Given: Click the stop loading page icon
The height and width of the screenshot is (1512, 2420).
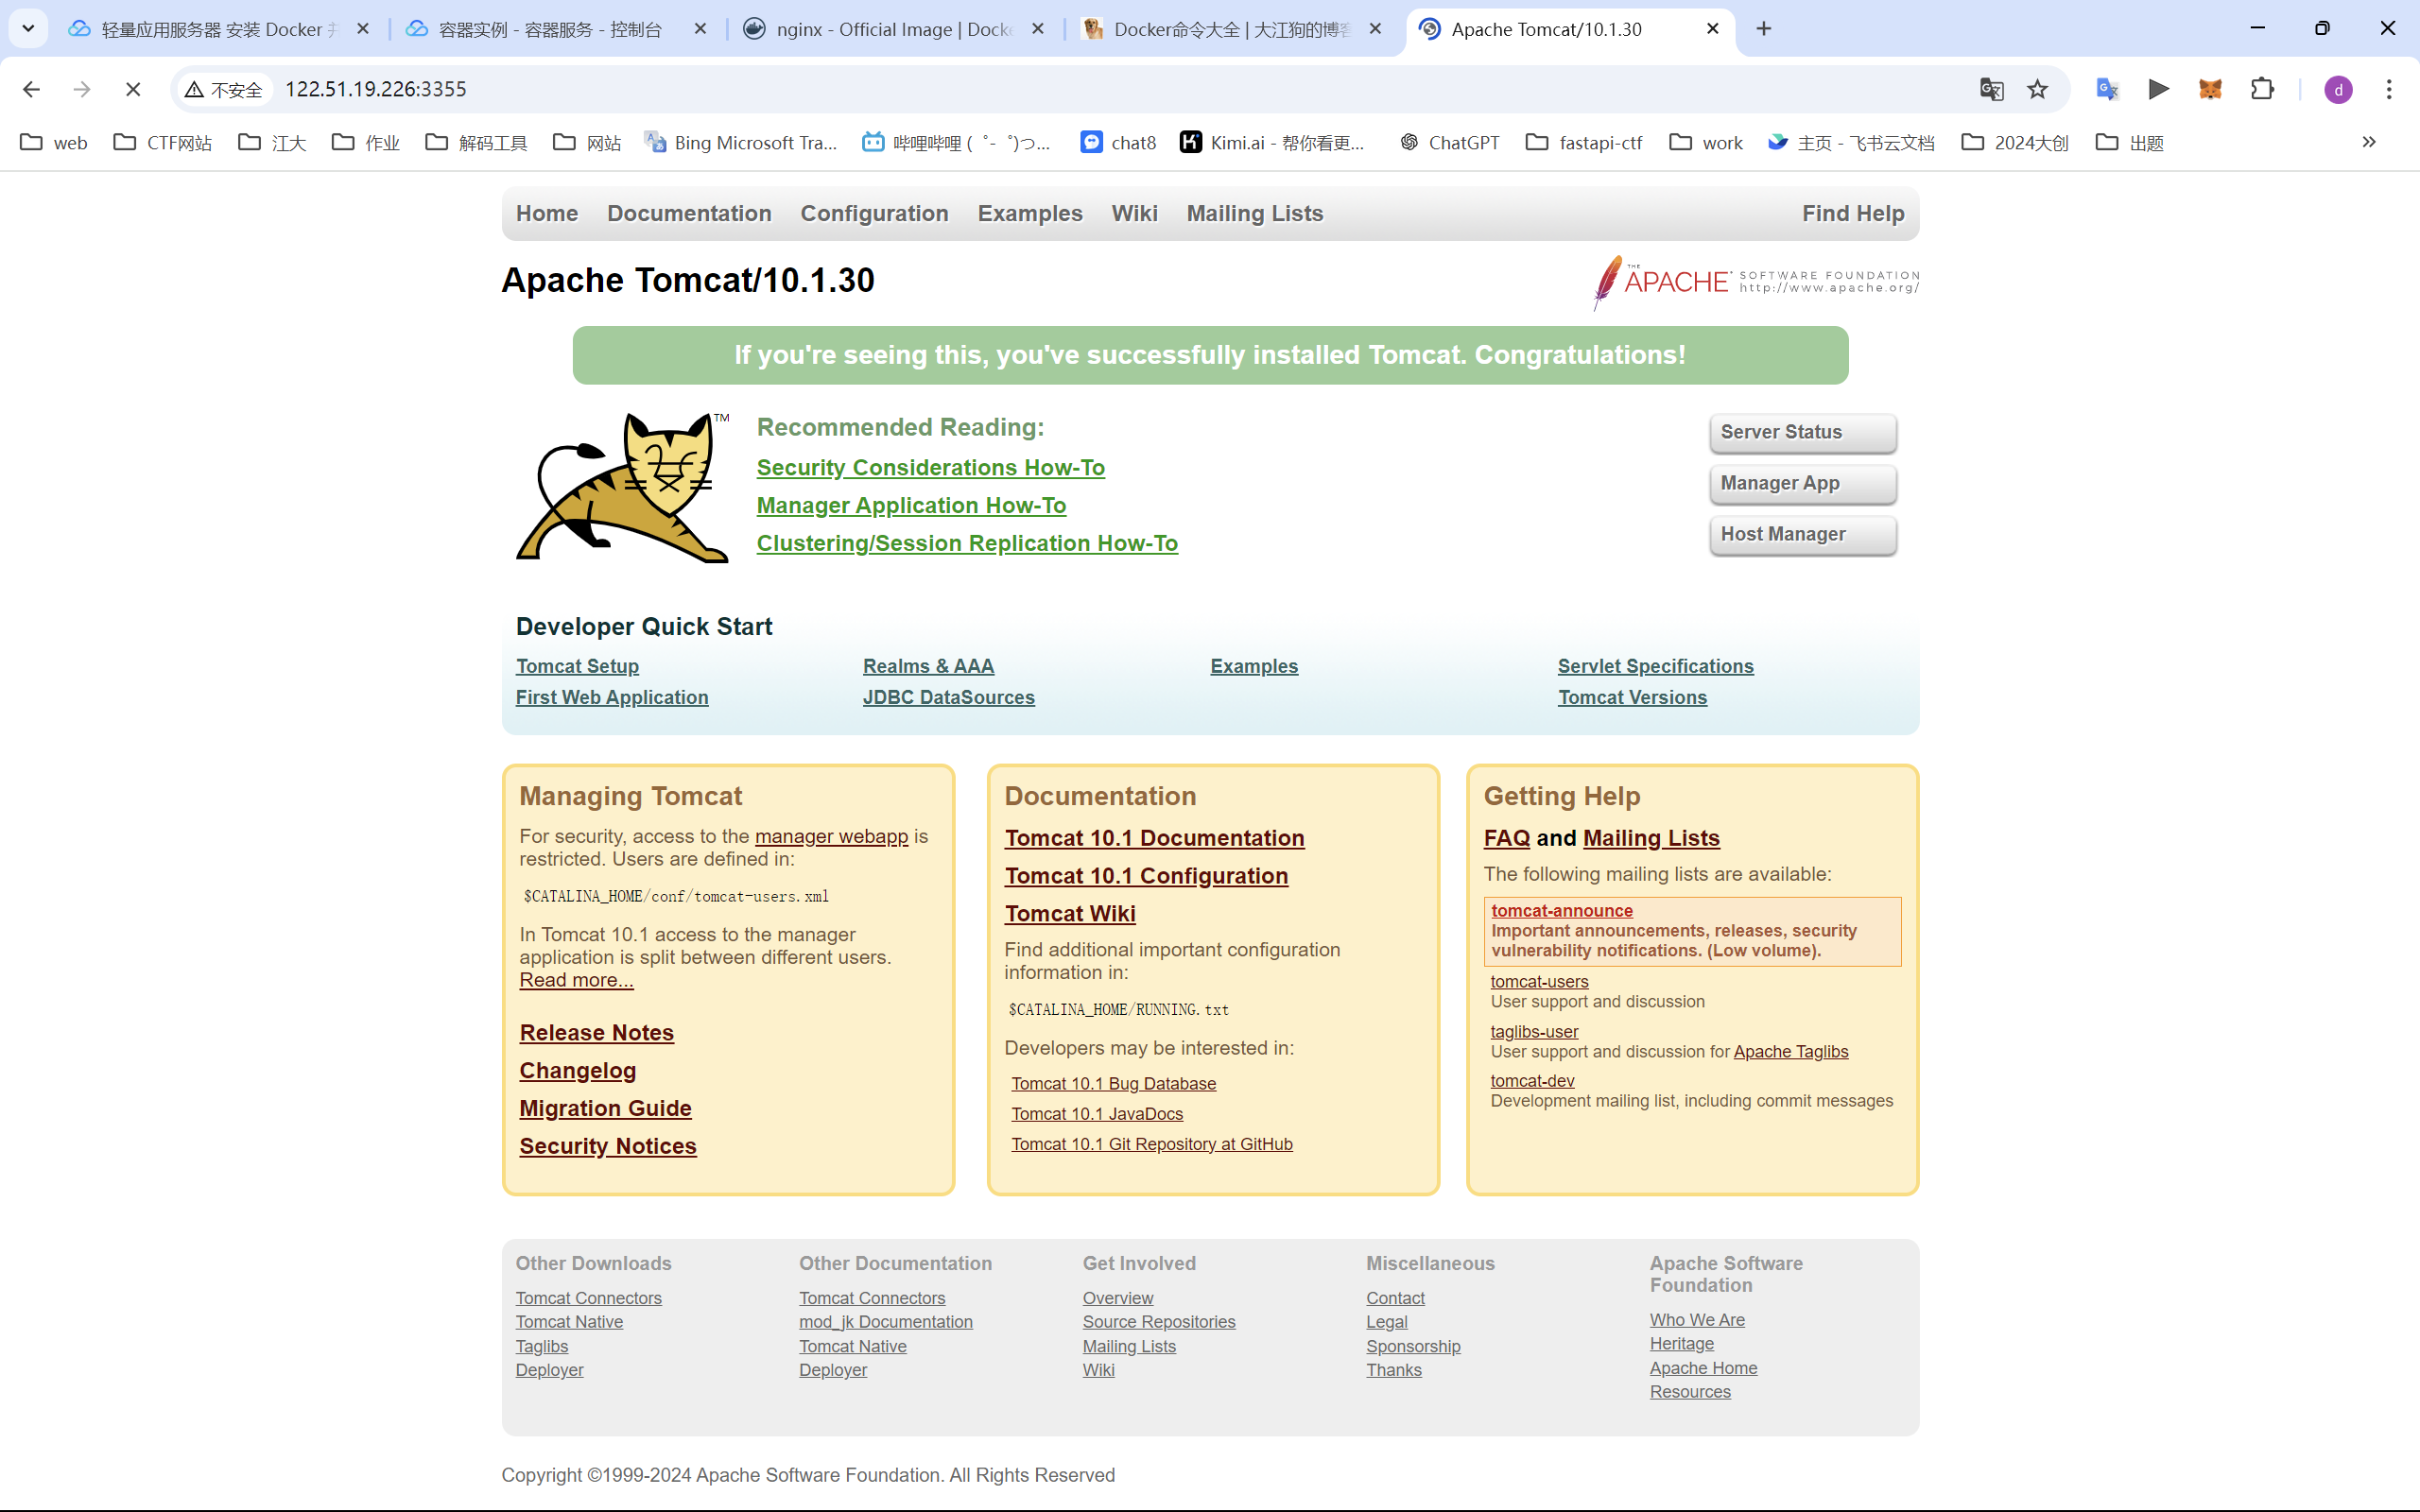Looking at the screenshot, I should click(133, 90).
